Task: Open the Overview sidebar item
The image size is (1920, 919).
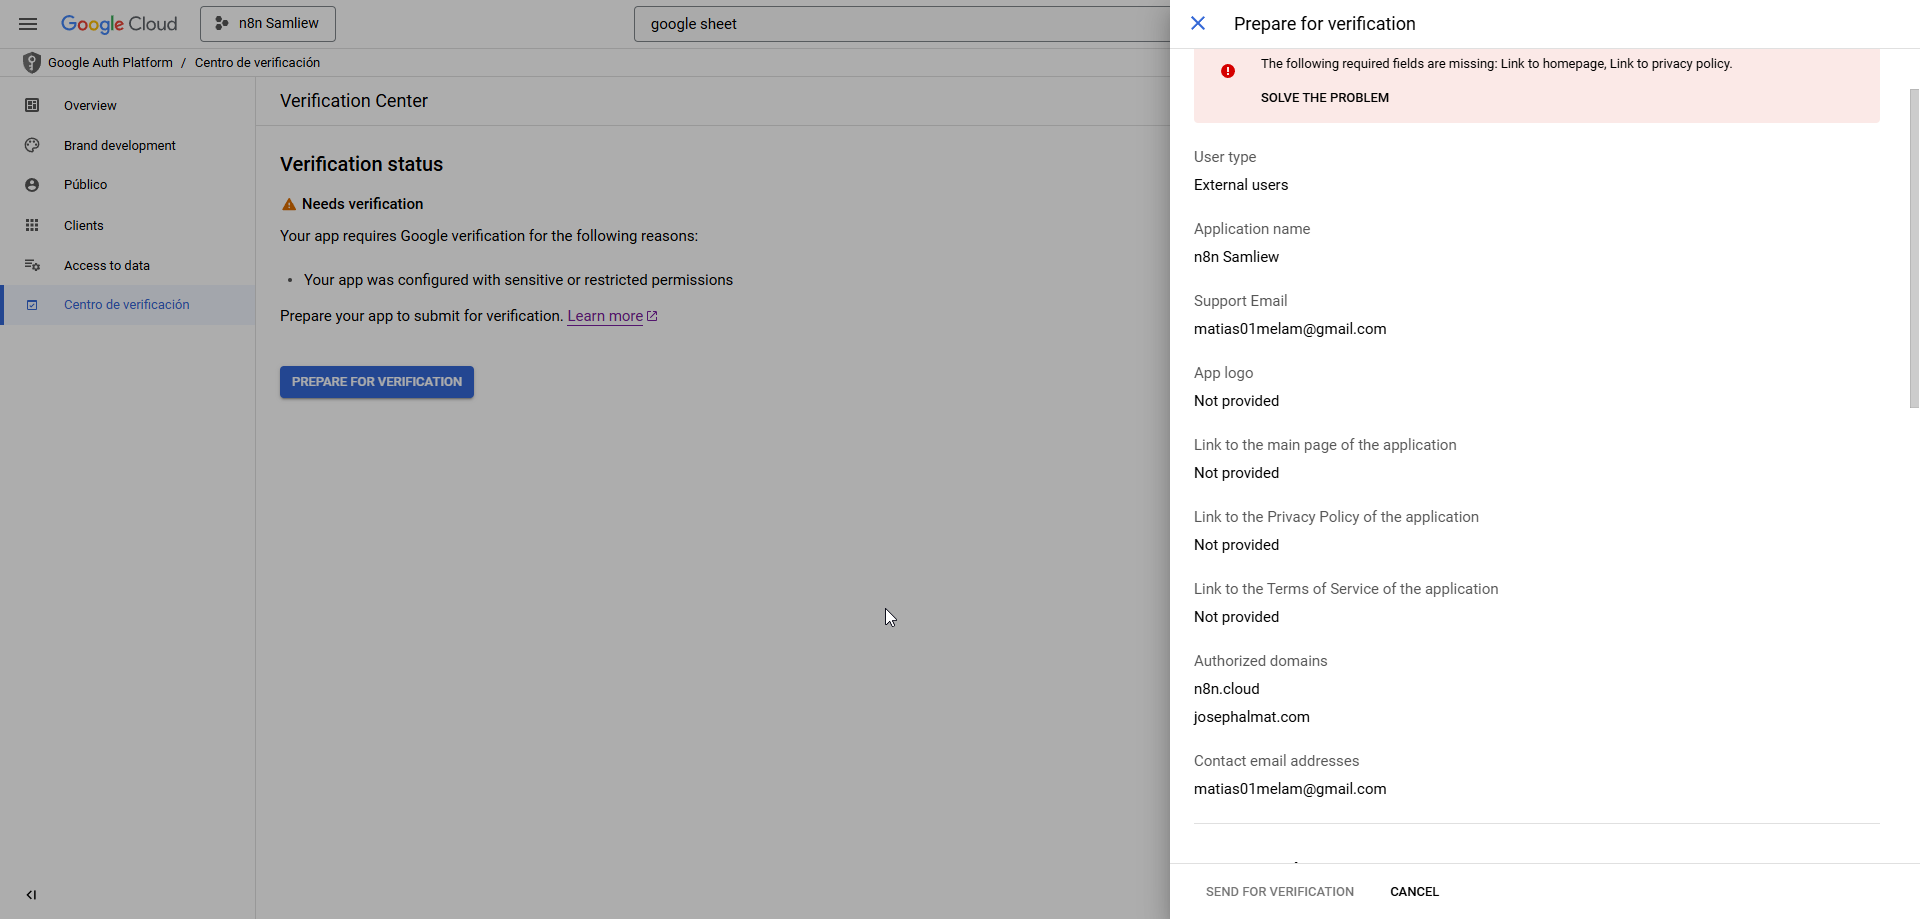Action: 128,105
